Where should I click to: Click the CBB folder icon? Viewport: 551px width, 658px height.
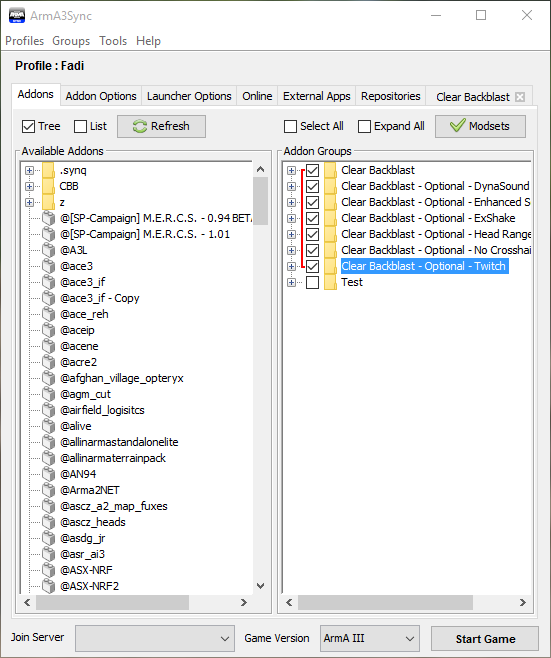(x=48, y=186)
